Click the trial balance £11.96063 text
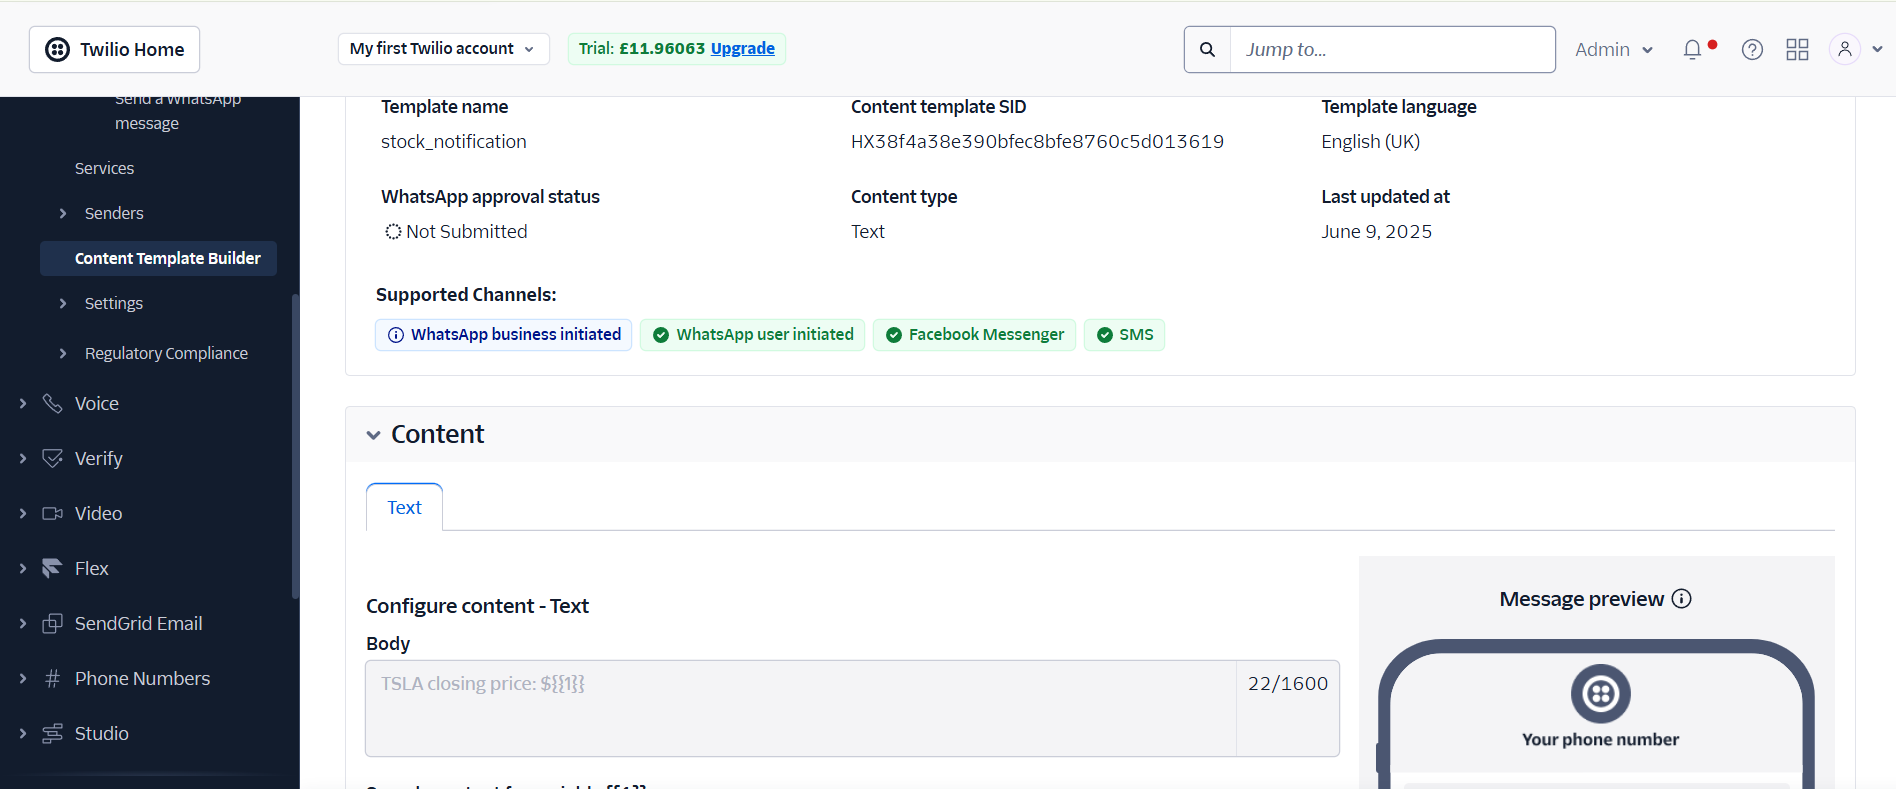Screen dimensions: 1896x789 pos(662,48)
